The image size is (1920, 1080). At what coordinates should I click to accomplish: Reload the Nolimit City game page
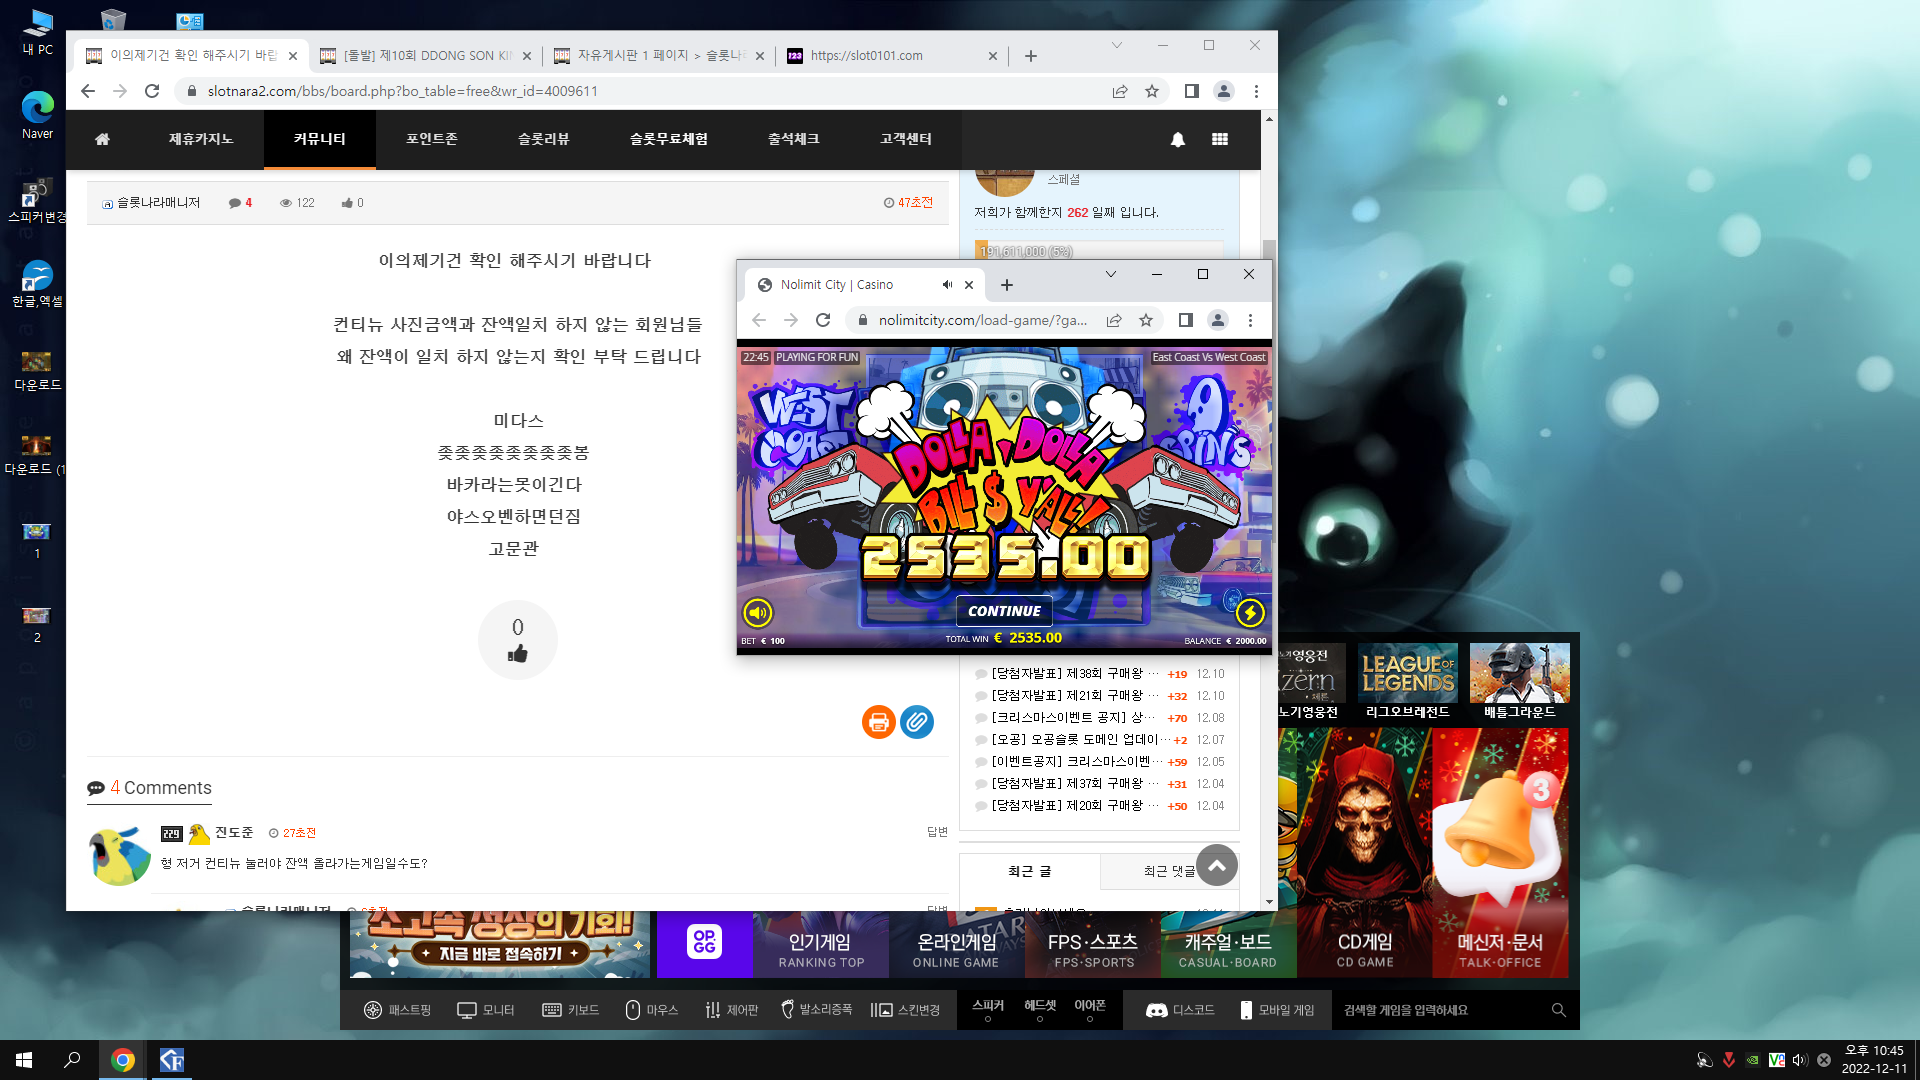point(823,320)
